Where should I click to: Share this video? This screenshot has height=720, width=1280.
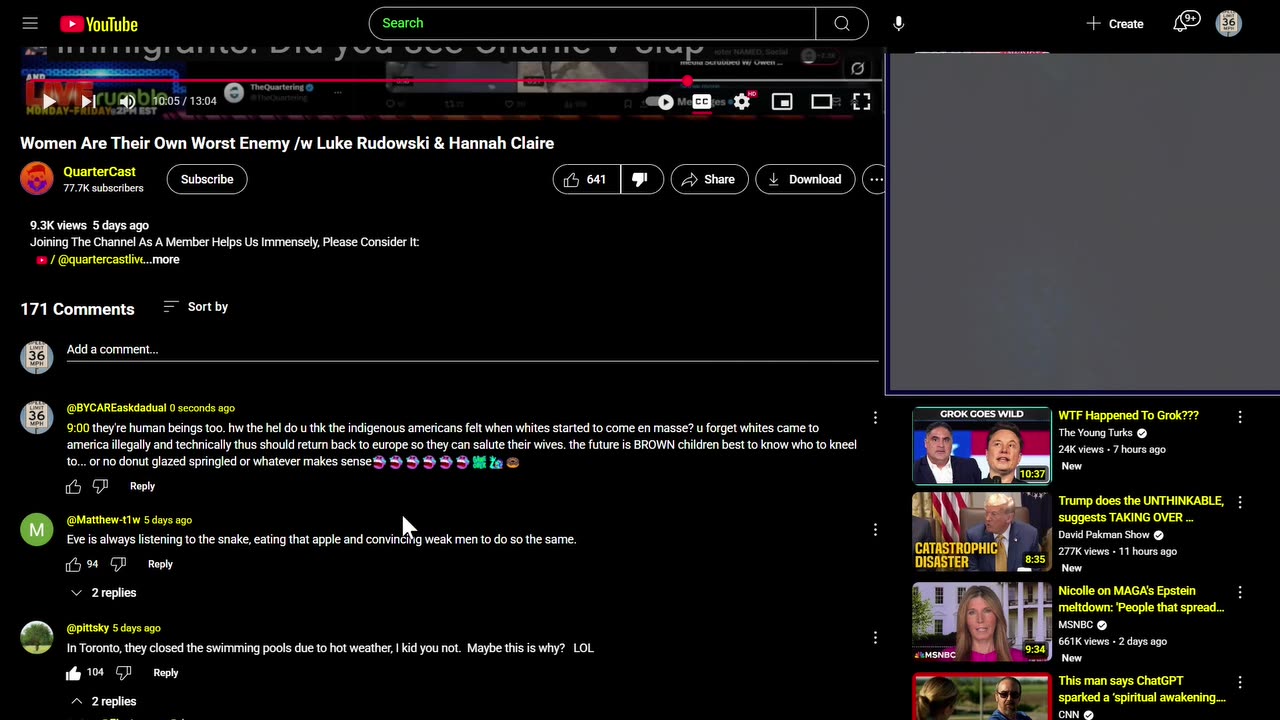coord(709,179)
